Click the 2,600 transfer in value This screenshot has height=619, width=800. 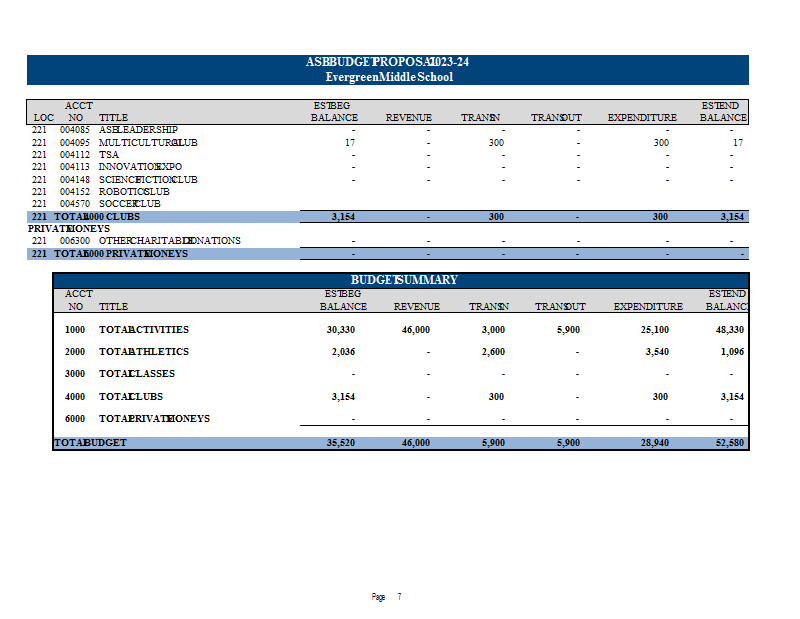493,352
